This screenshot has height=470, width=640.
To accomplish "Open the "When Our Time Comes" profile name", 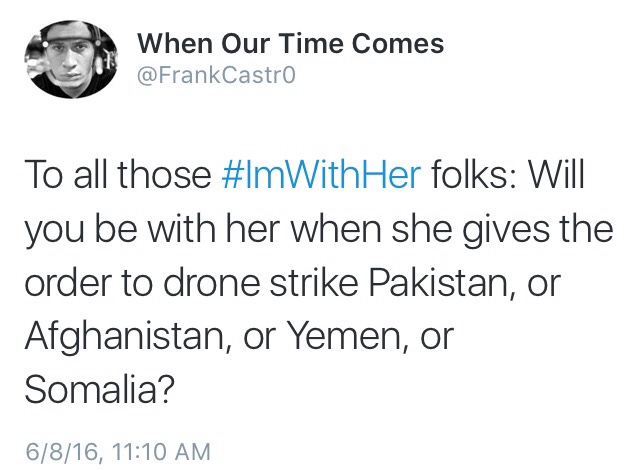I will (x=290, y=44).
